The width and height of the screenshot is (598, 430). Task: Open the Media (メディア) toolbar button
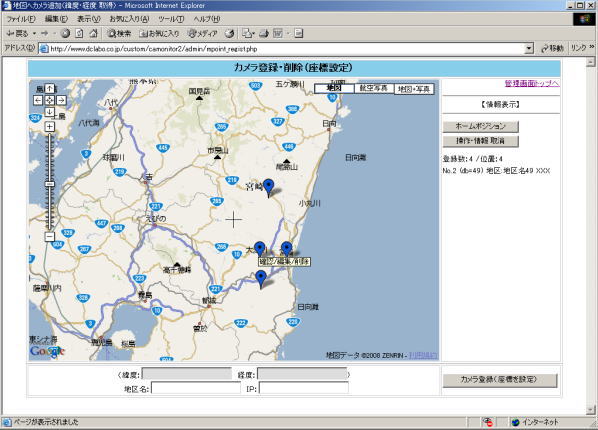tap(203, 34)
